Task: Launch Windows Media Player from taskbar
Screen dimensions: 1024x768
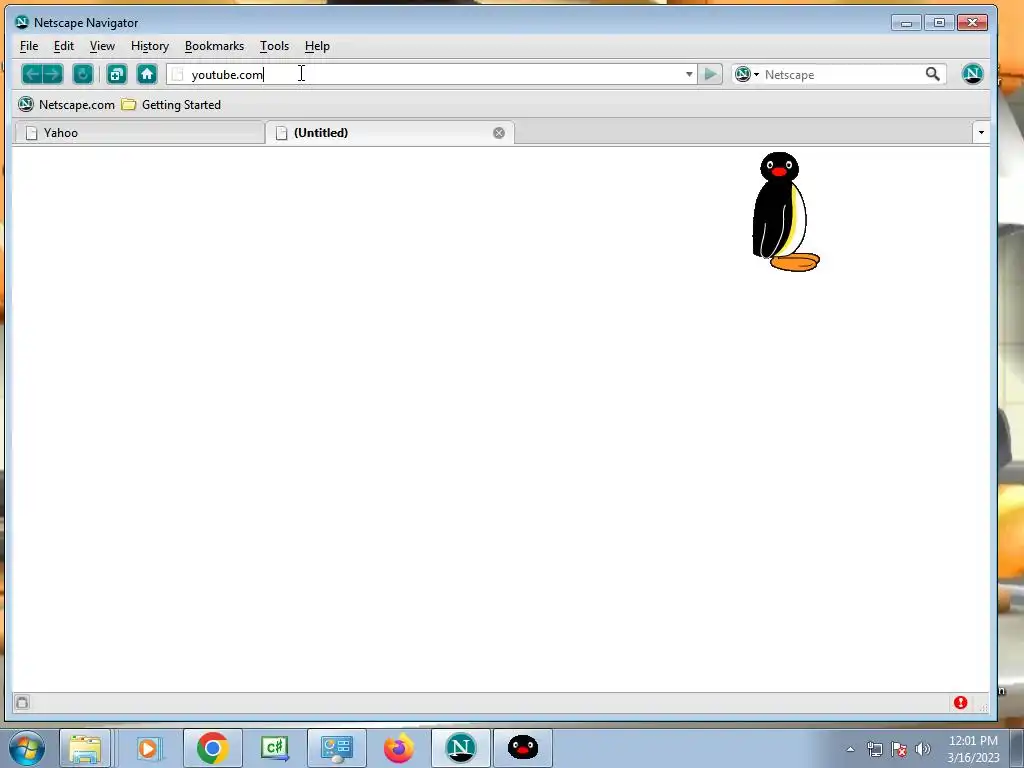Action: [x=148, y=748]
